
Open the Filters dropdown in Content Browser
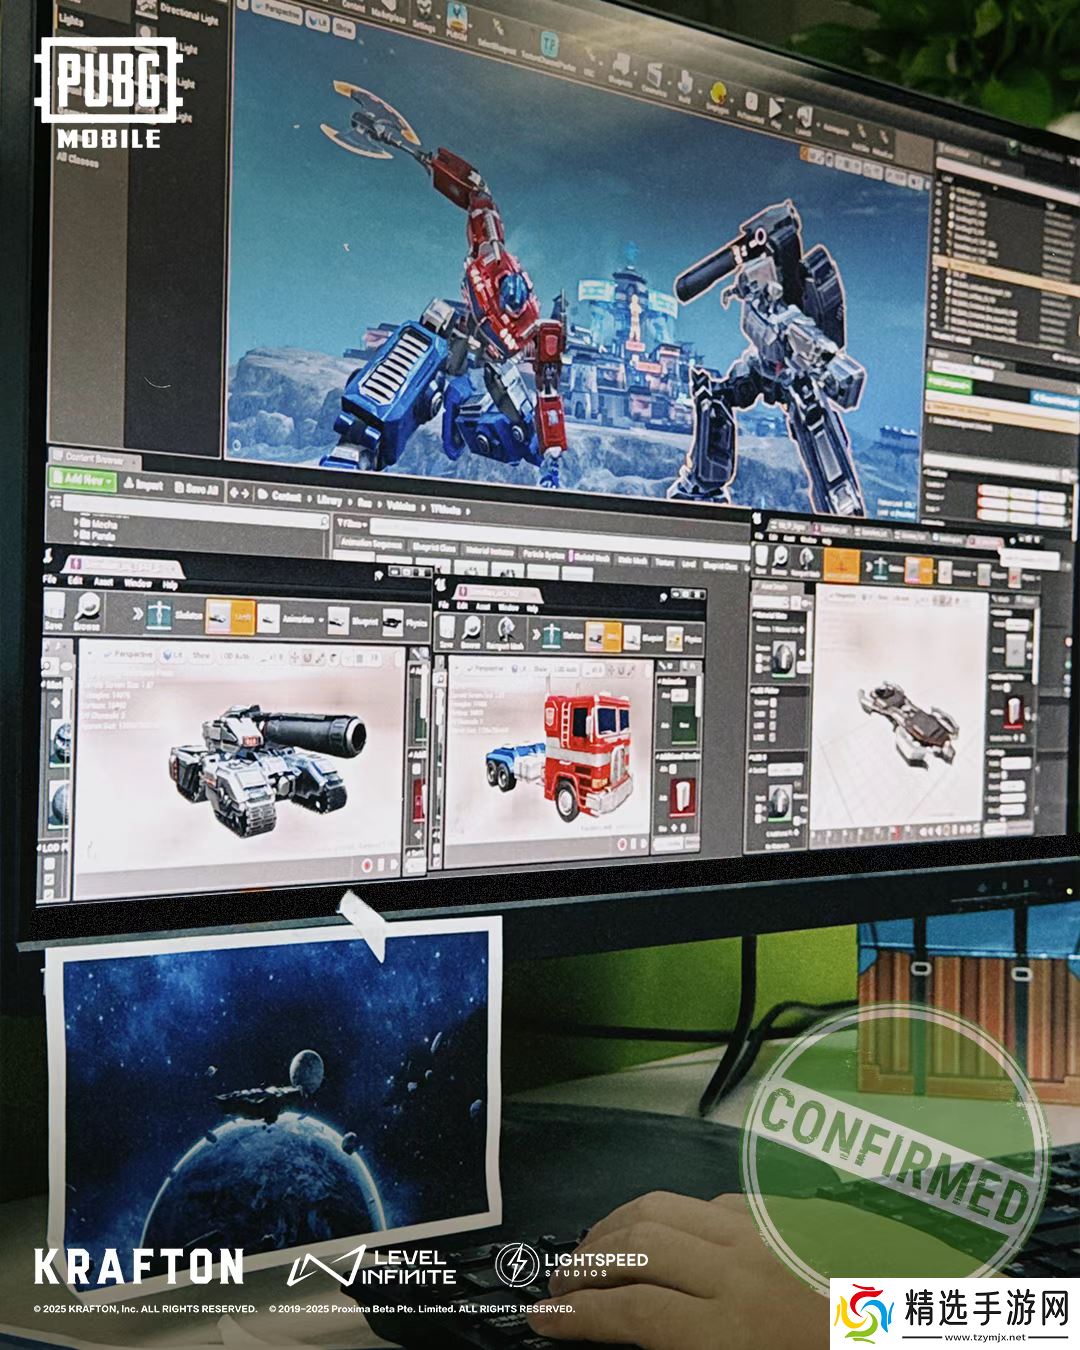coord(352,522)
